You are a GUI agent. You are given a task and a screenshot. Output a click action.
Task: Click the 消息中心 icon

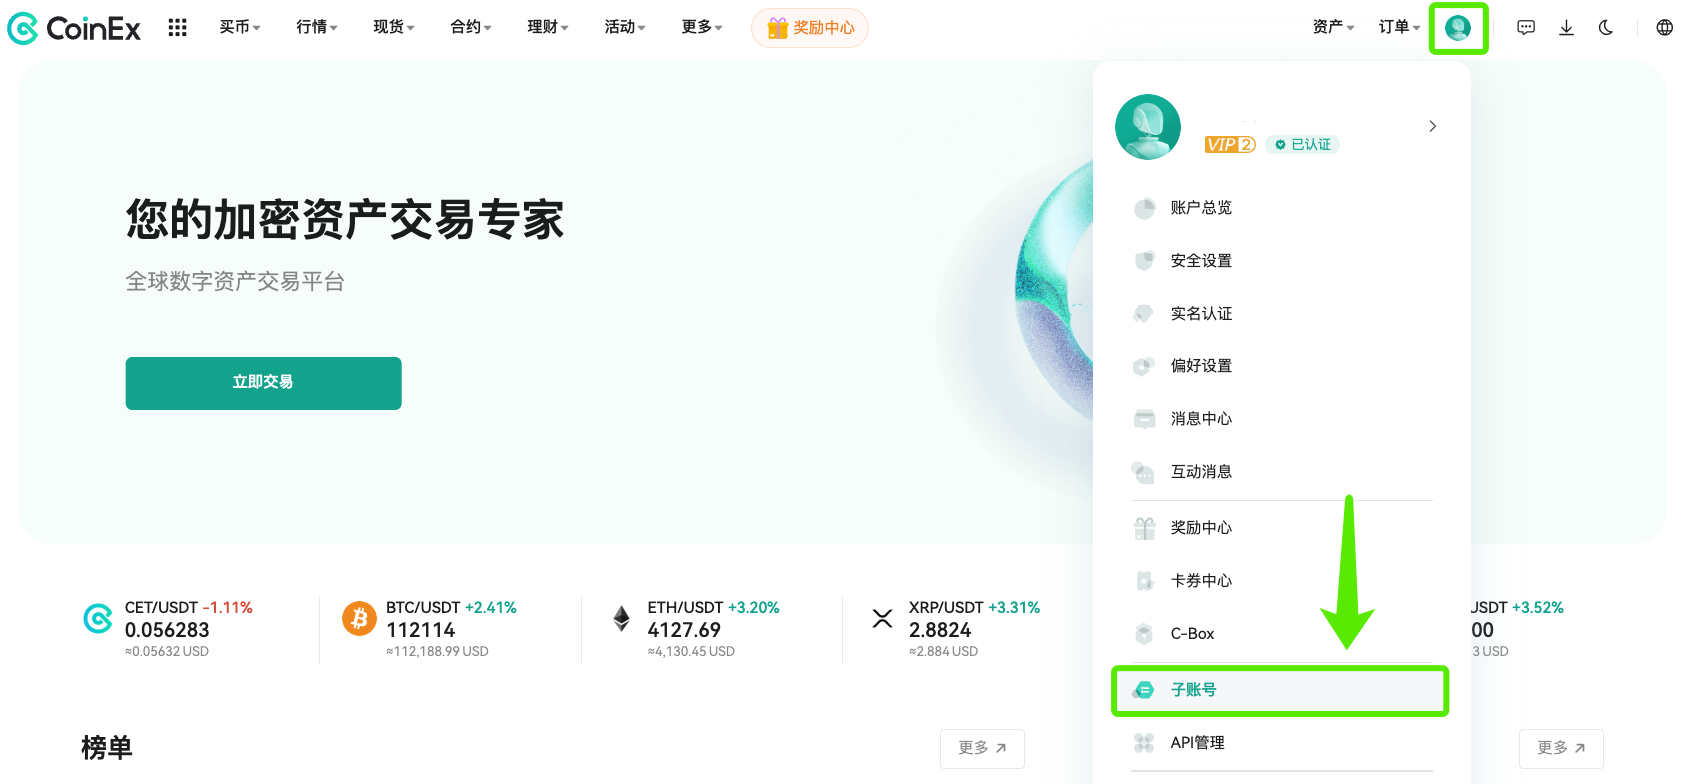[x=1144, y=419]
